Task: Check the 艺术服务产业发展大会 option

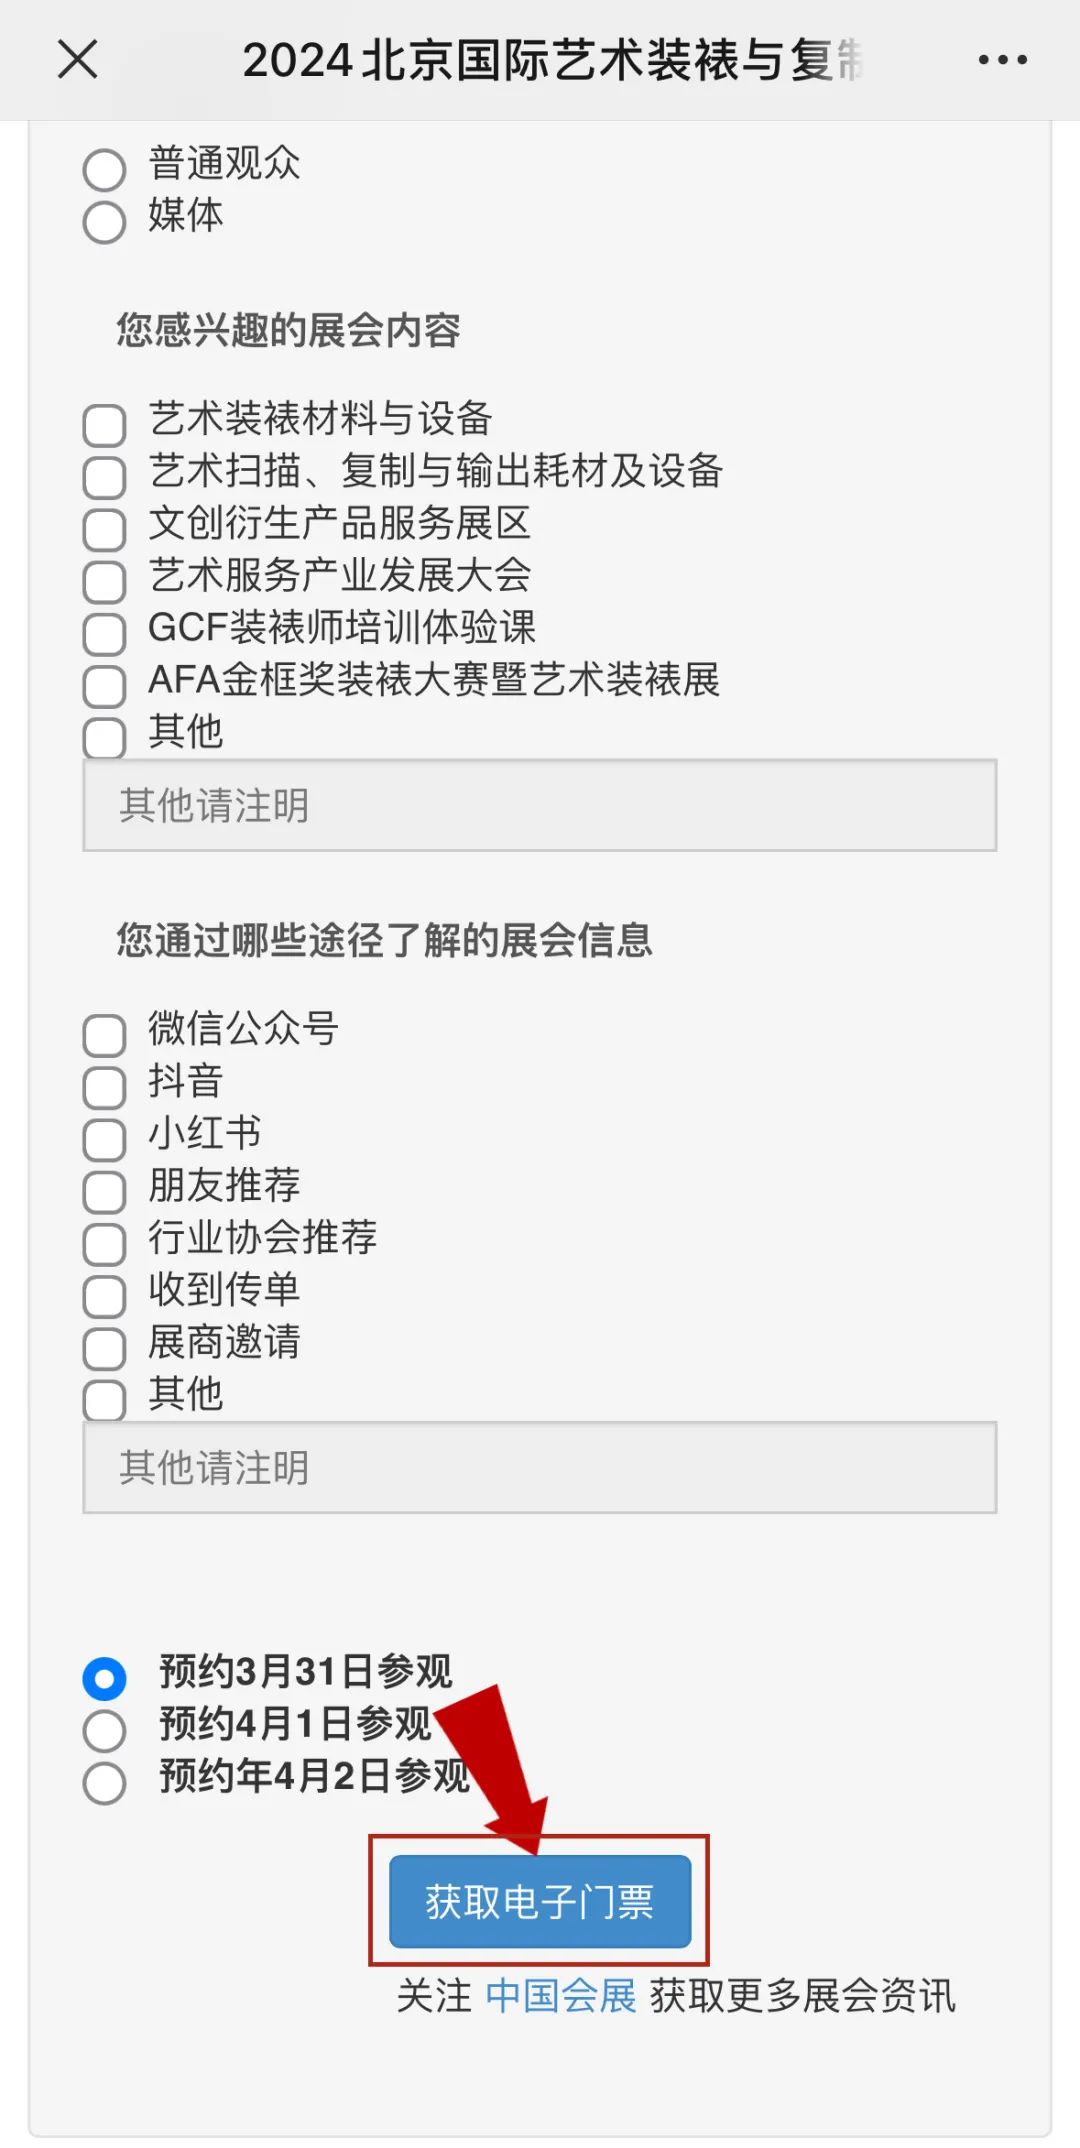Action: click(105, 581)
